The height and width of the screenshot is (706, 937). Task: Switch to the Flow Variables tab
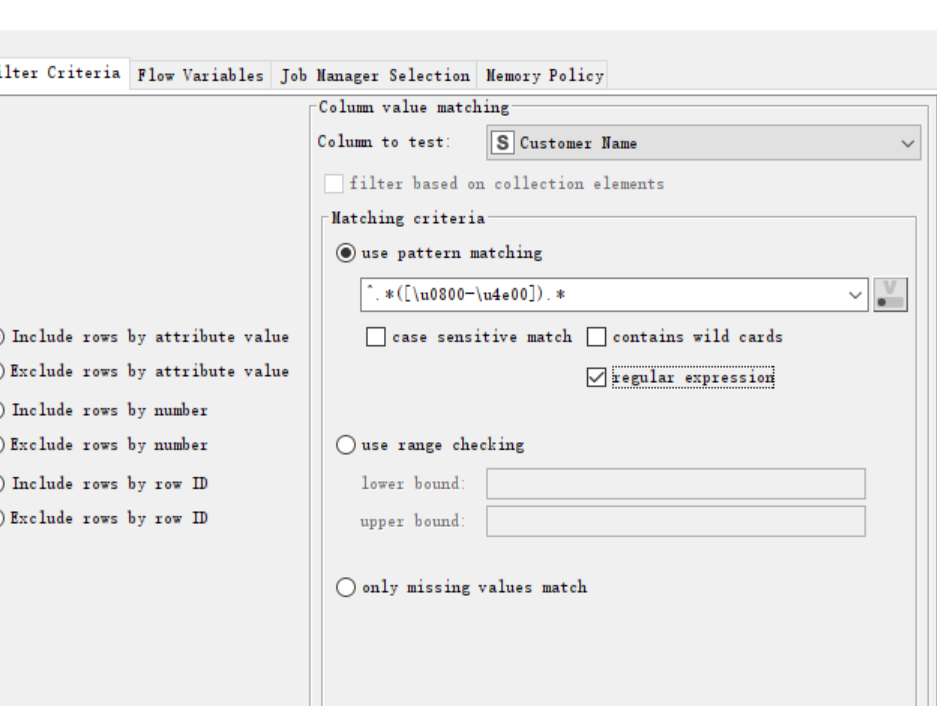tap(201, 75)
